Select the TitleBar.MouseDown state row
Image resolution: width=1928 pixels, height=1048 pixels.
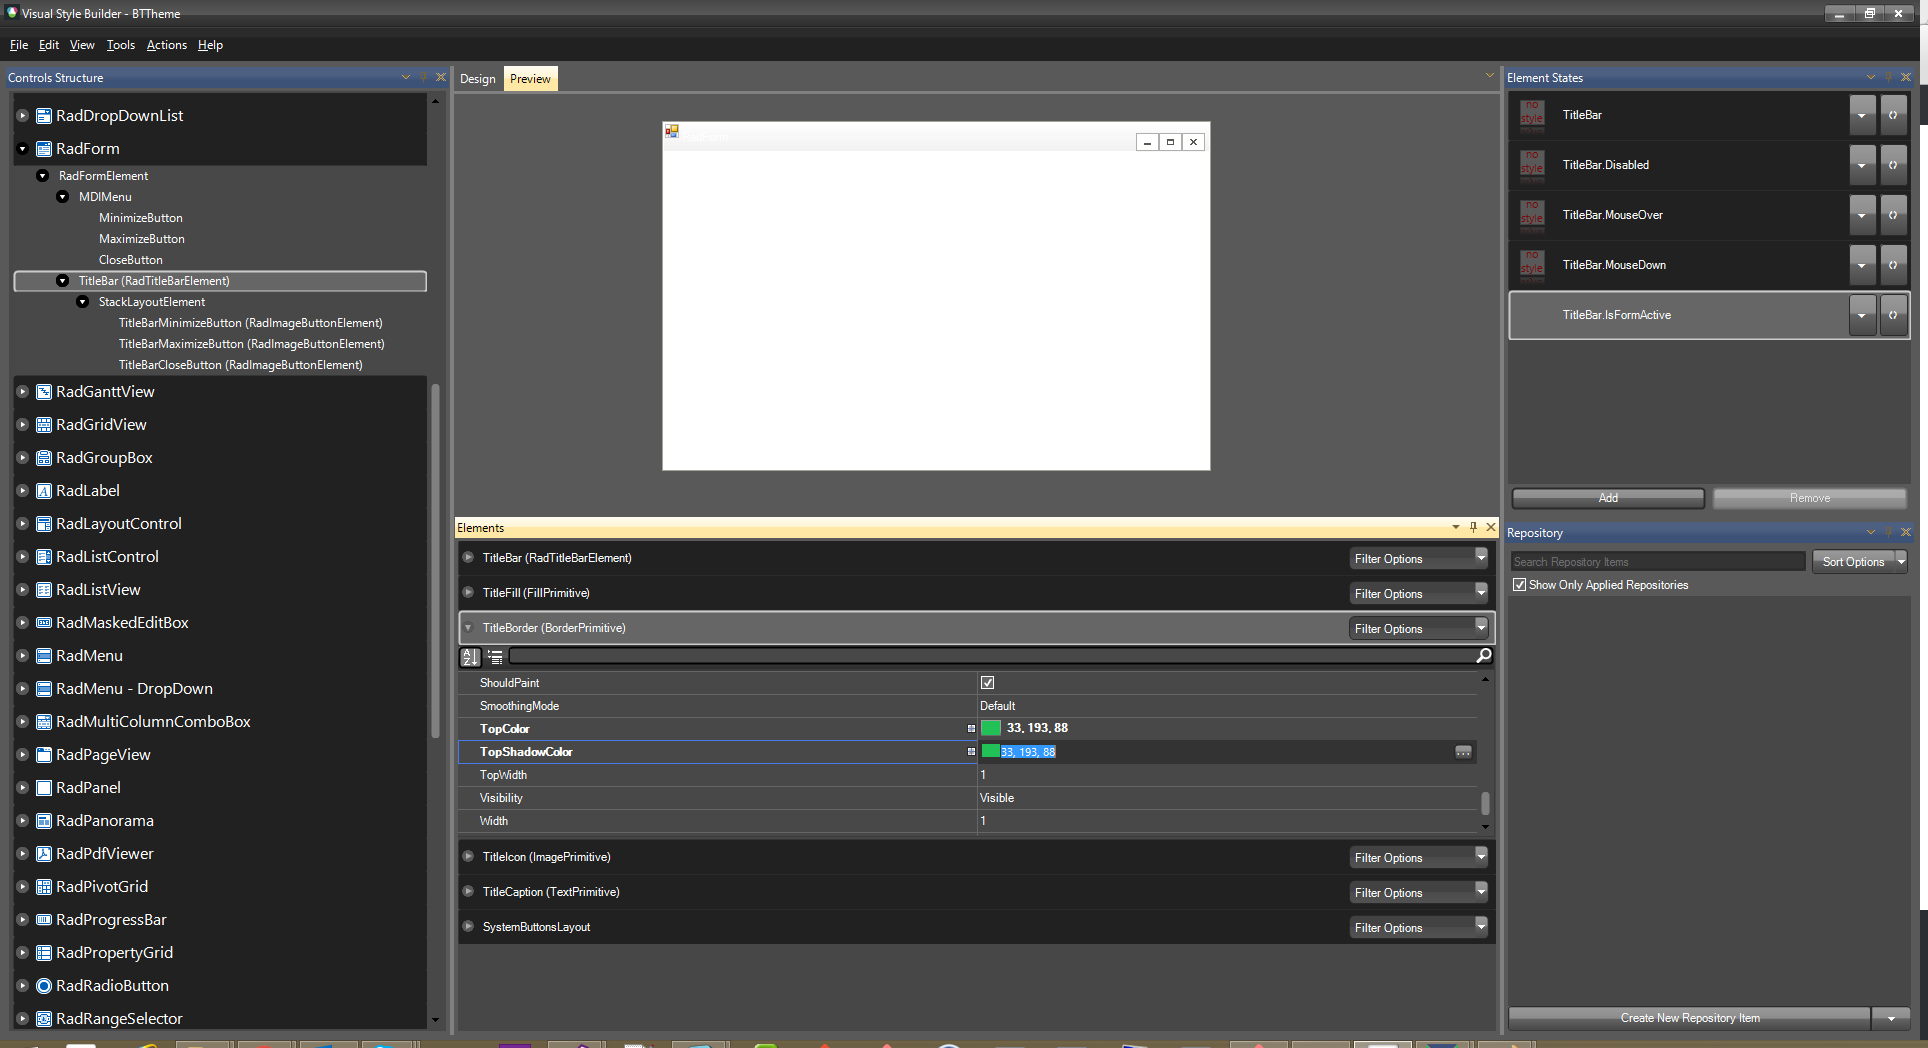(1709, 265)
